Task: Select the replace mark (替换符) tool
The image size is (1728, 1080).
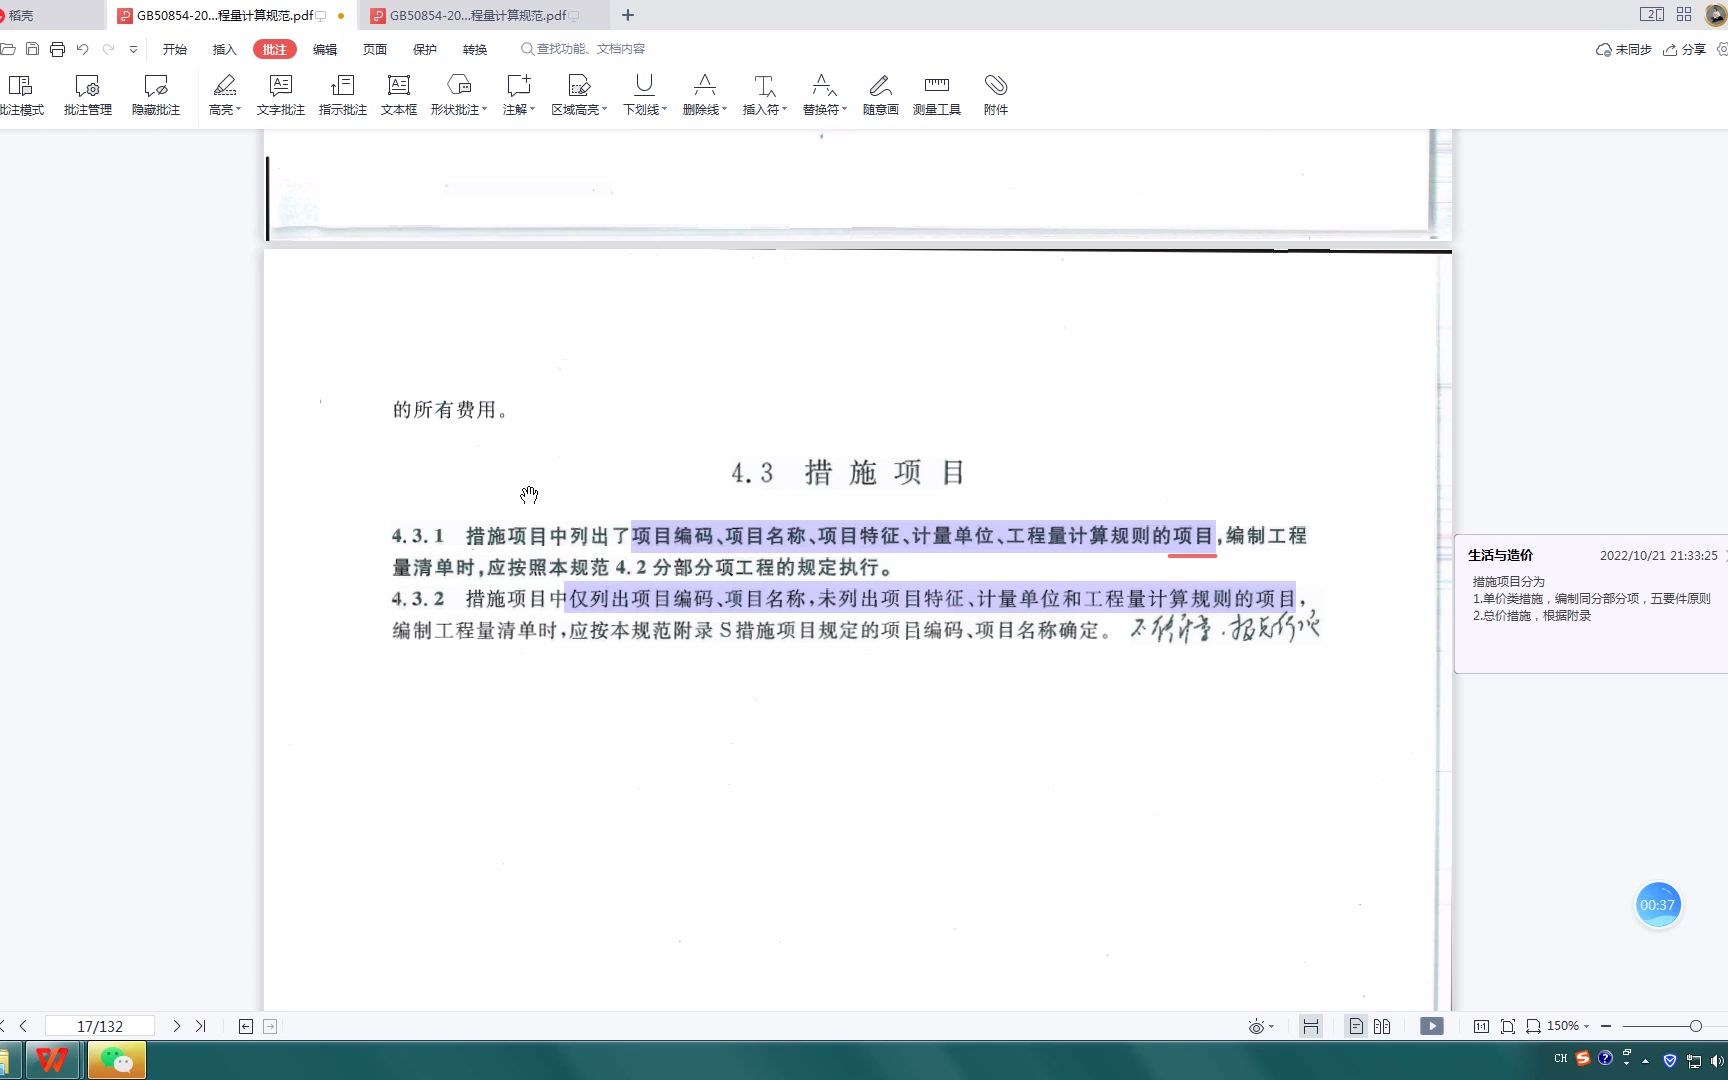Action: click(x=823, y=86)
